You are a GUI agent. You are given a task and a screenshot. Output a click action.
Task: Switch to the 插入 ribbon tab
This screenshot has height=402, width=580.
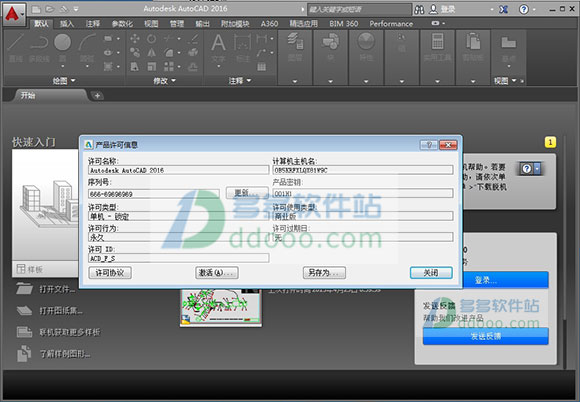(67, 24)
